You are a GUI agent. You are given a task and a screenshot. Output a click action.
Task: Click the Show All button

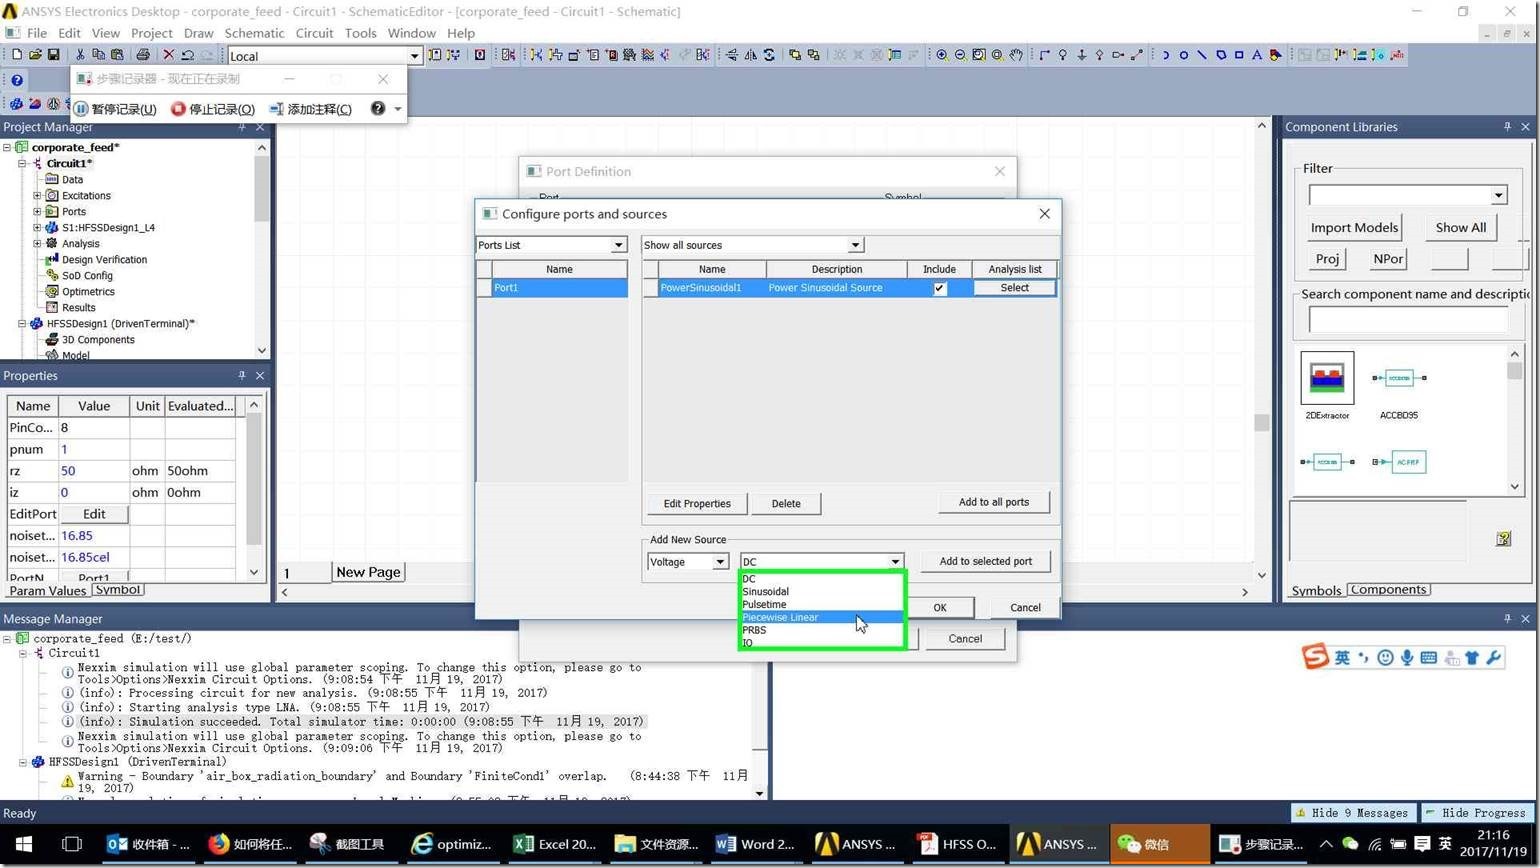pyautogui.click(x=1460, y=227)
